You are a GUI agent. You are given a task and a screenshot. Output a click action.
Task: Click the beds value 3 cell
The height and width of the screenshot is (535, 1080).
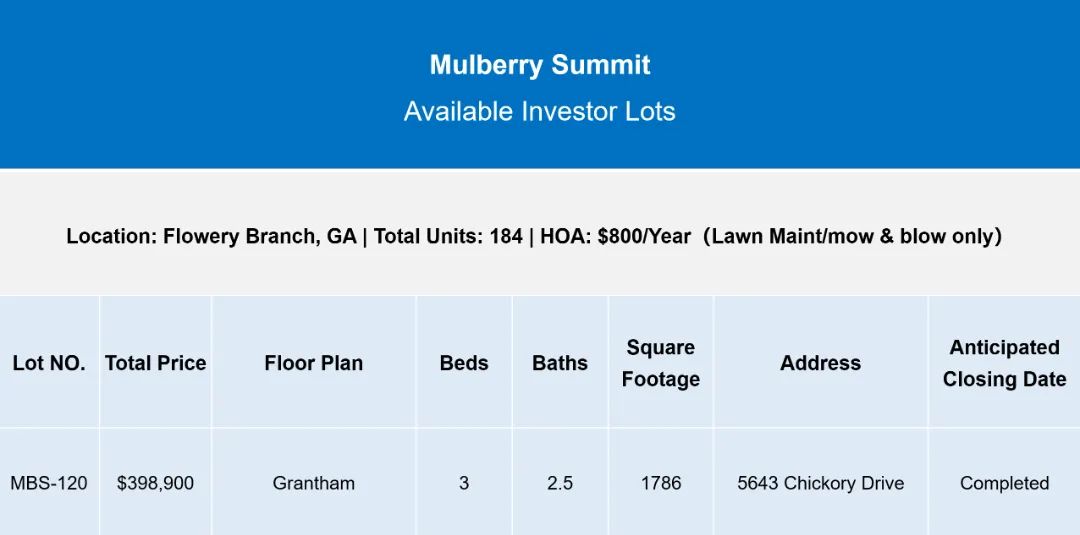(x=464, y=483)
